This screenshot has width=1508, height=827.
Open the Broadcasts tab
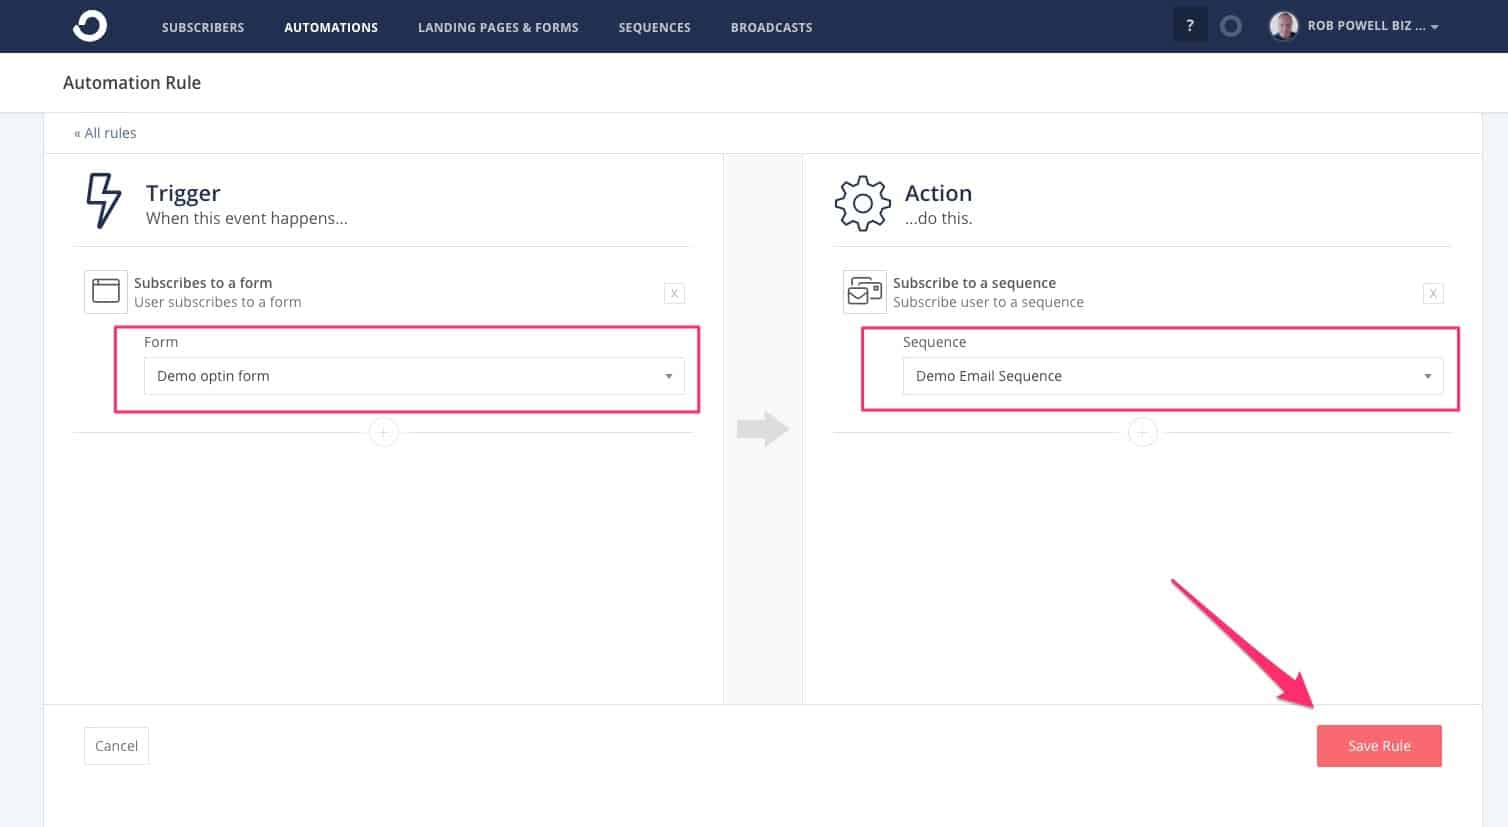pyautogui.click(x=771, y=27)
